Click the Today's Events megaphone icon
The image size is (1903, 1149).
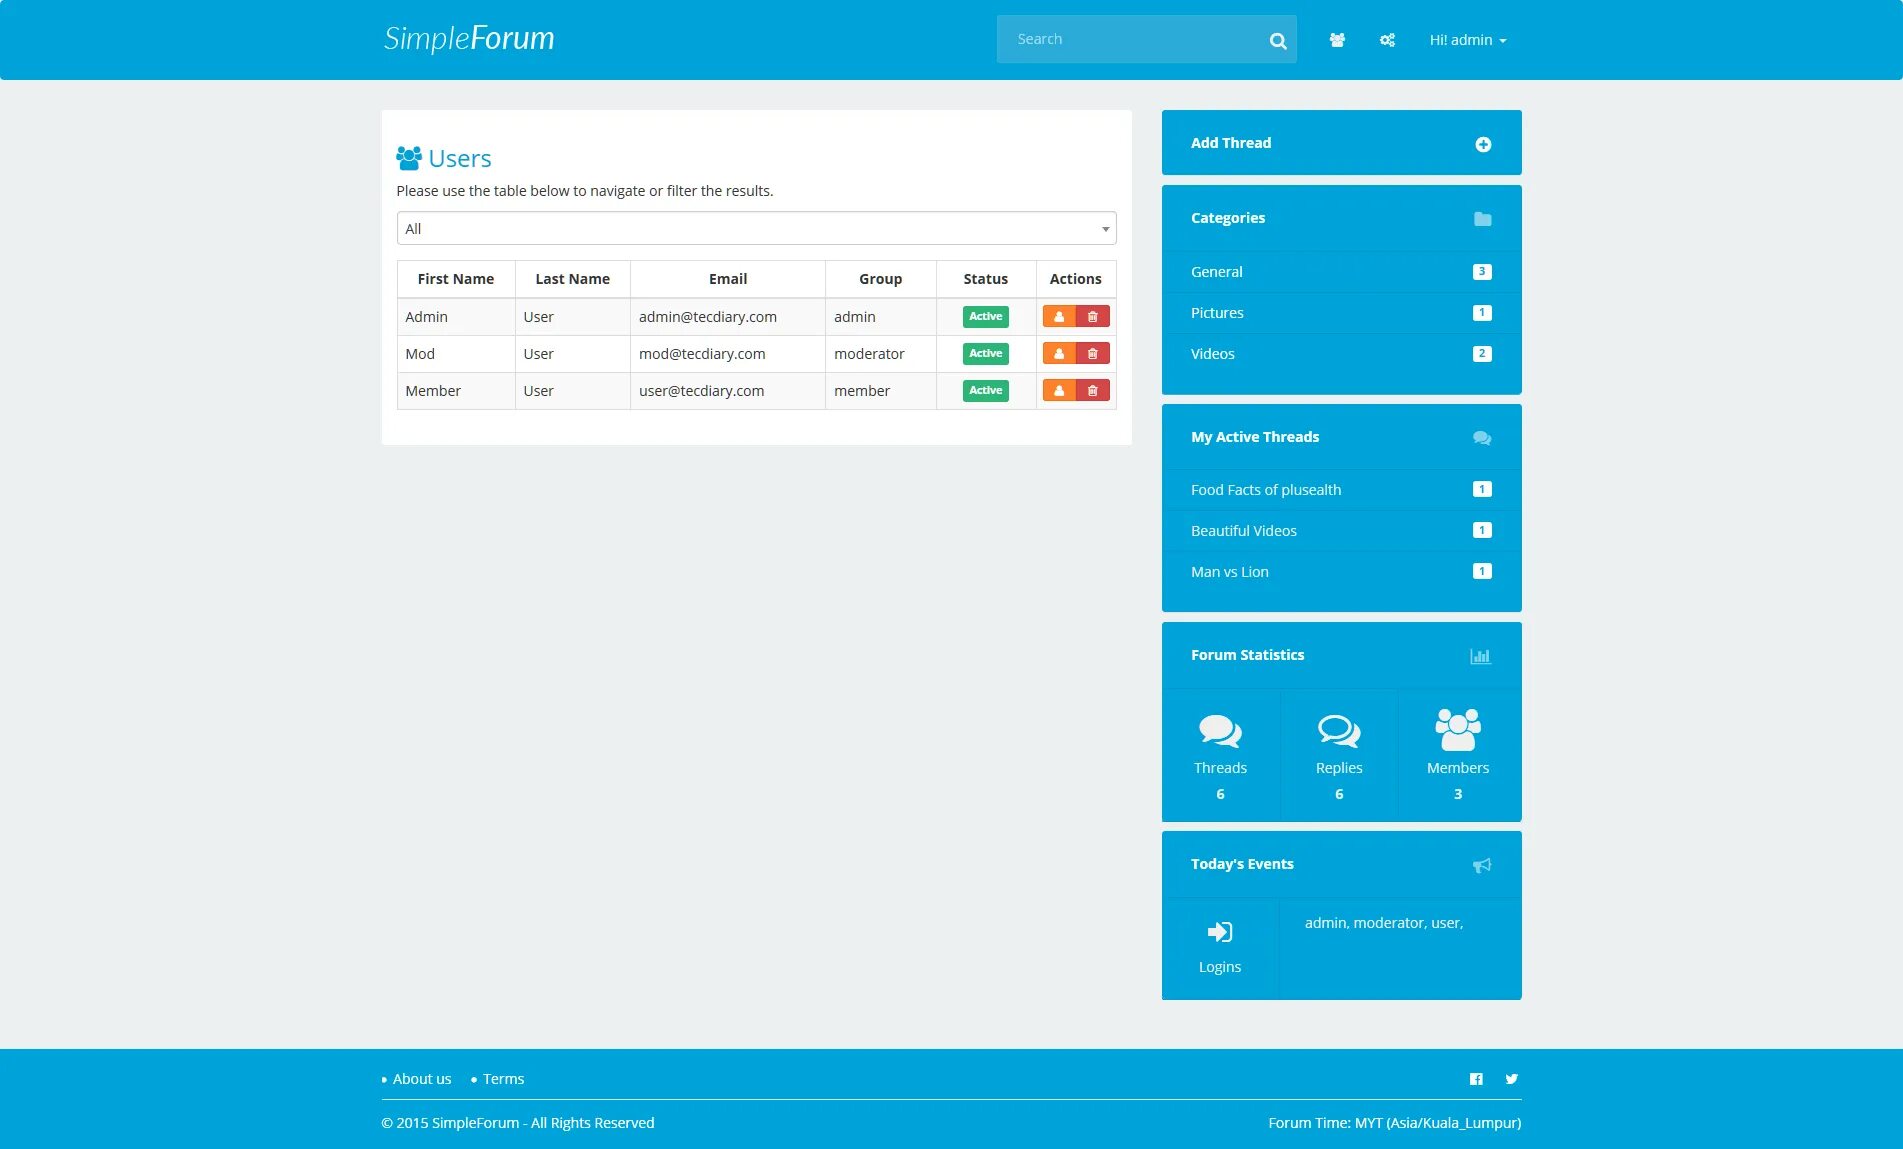pos(1482,865)
